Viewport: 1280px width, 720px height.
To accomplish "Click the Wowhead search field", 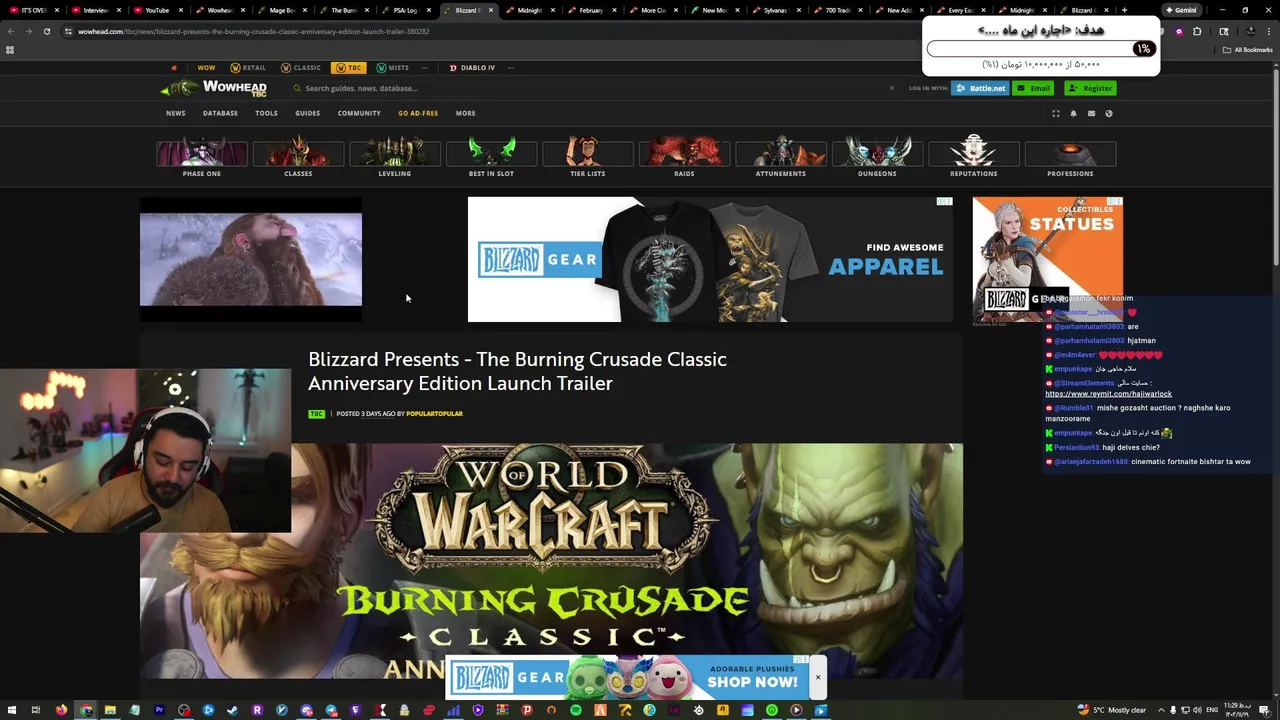I will [590, 88].
